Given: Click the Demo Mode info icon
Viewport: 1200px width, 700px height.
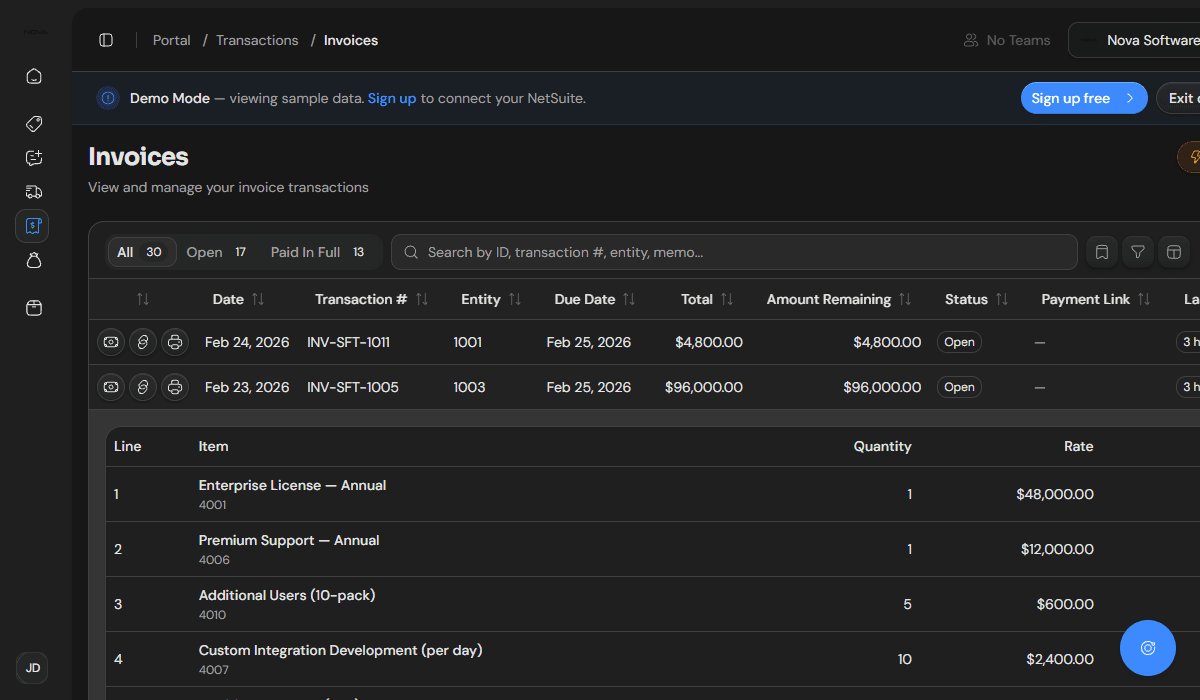Looking at the screenshot, I should pos(108,98).
